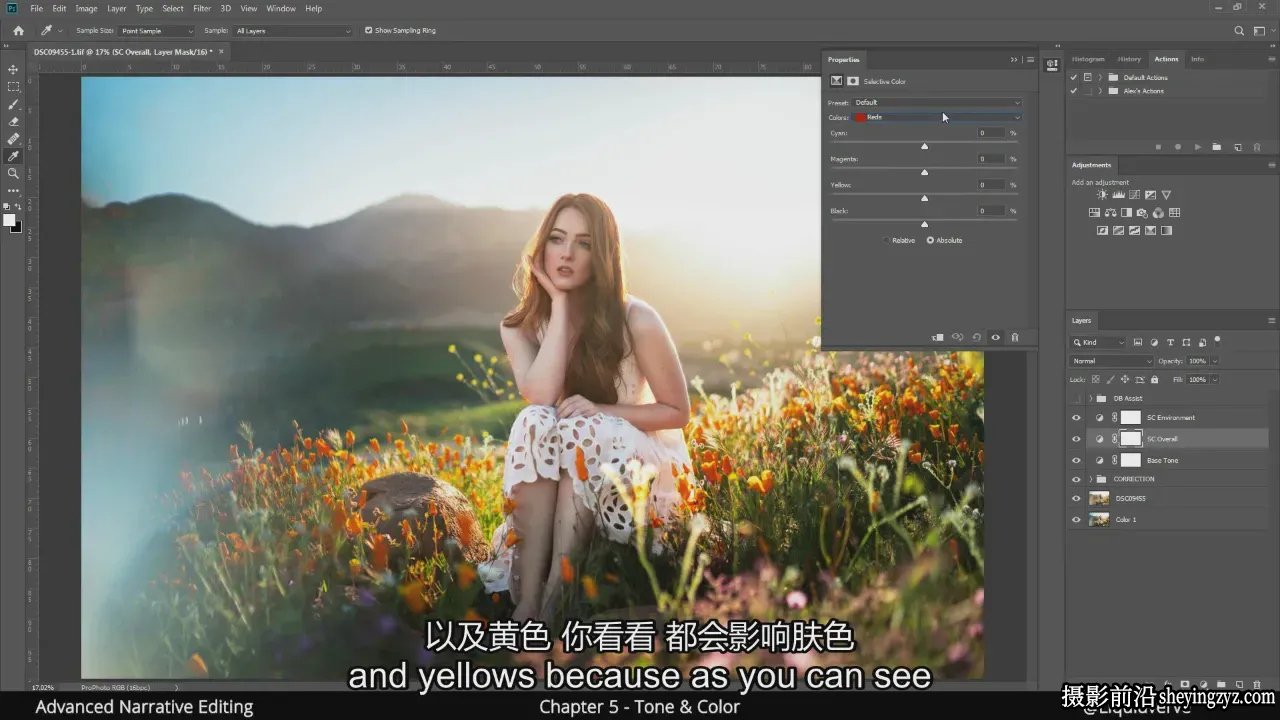The image size is (1280, 720).
Task: Hide the Base Tone layer
Action: [x=1076, y=461]
